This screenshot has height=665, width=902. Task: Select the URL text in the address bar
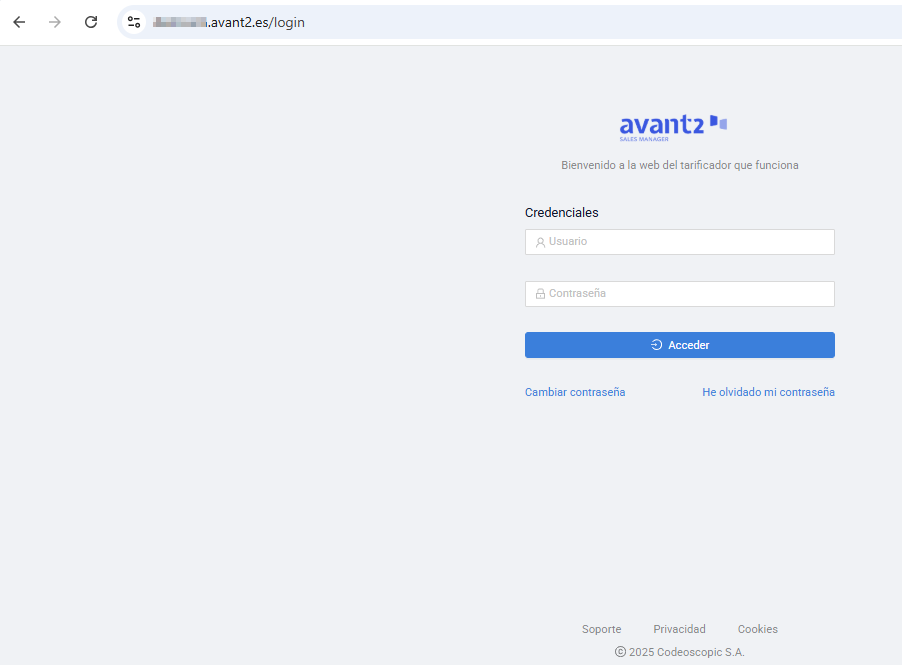[228, 22]
